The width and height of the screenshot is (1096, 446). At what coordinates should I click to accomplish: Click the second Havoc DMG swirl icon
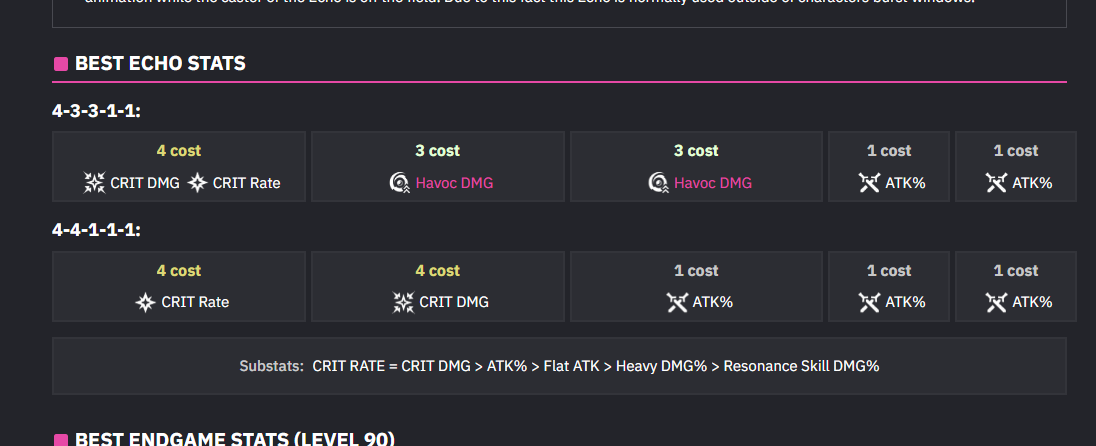[658, 183]
